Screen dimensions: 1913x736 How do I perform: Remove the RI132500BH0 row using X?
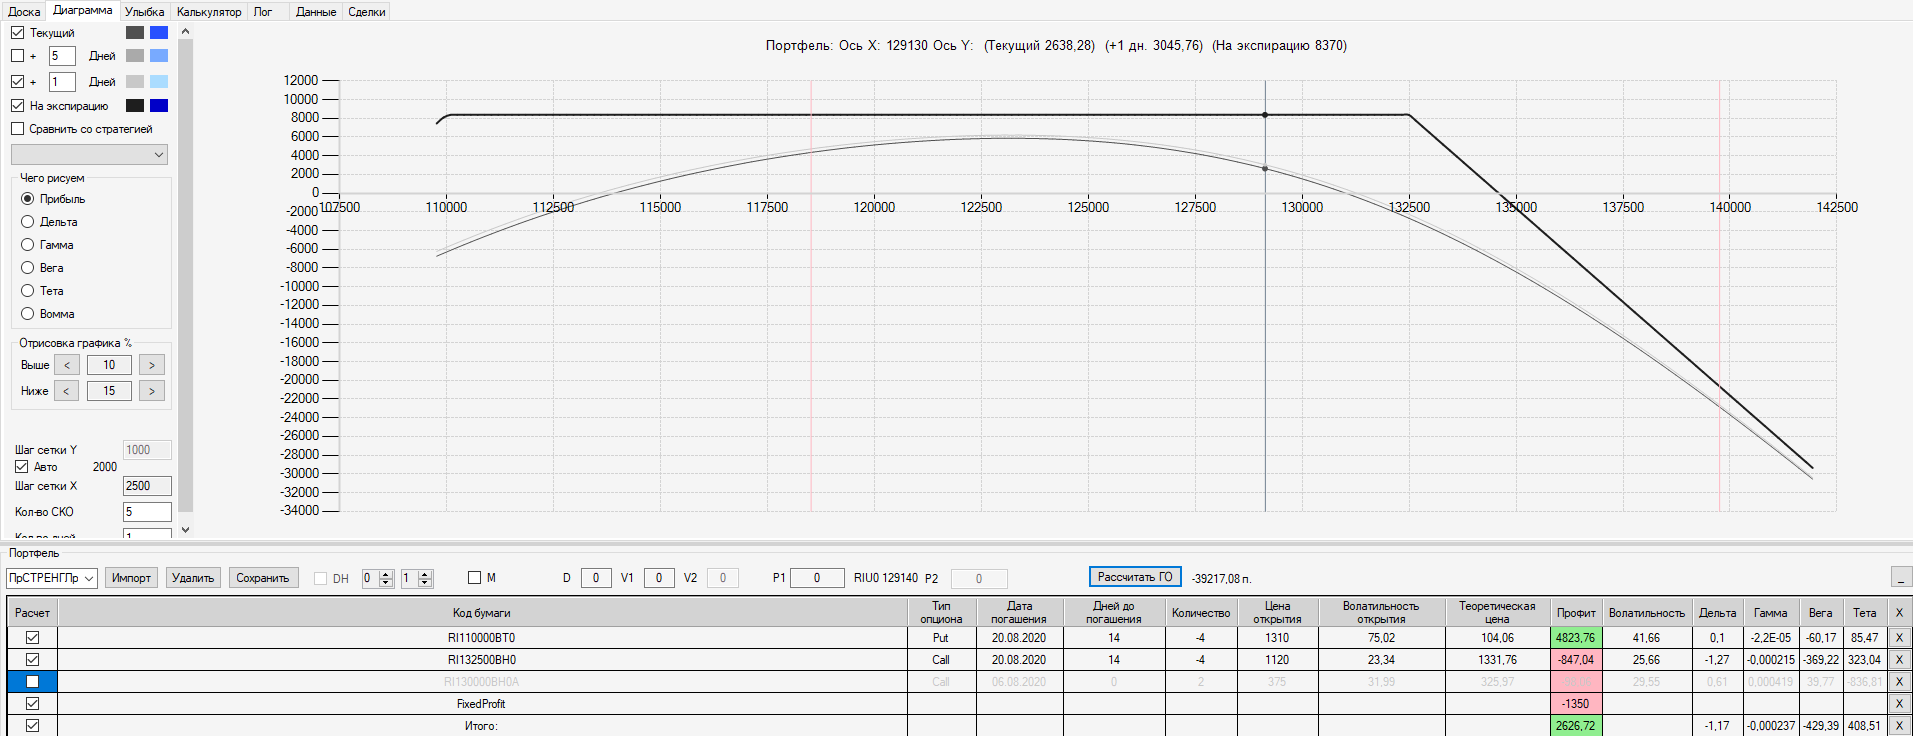(1899, 660)
